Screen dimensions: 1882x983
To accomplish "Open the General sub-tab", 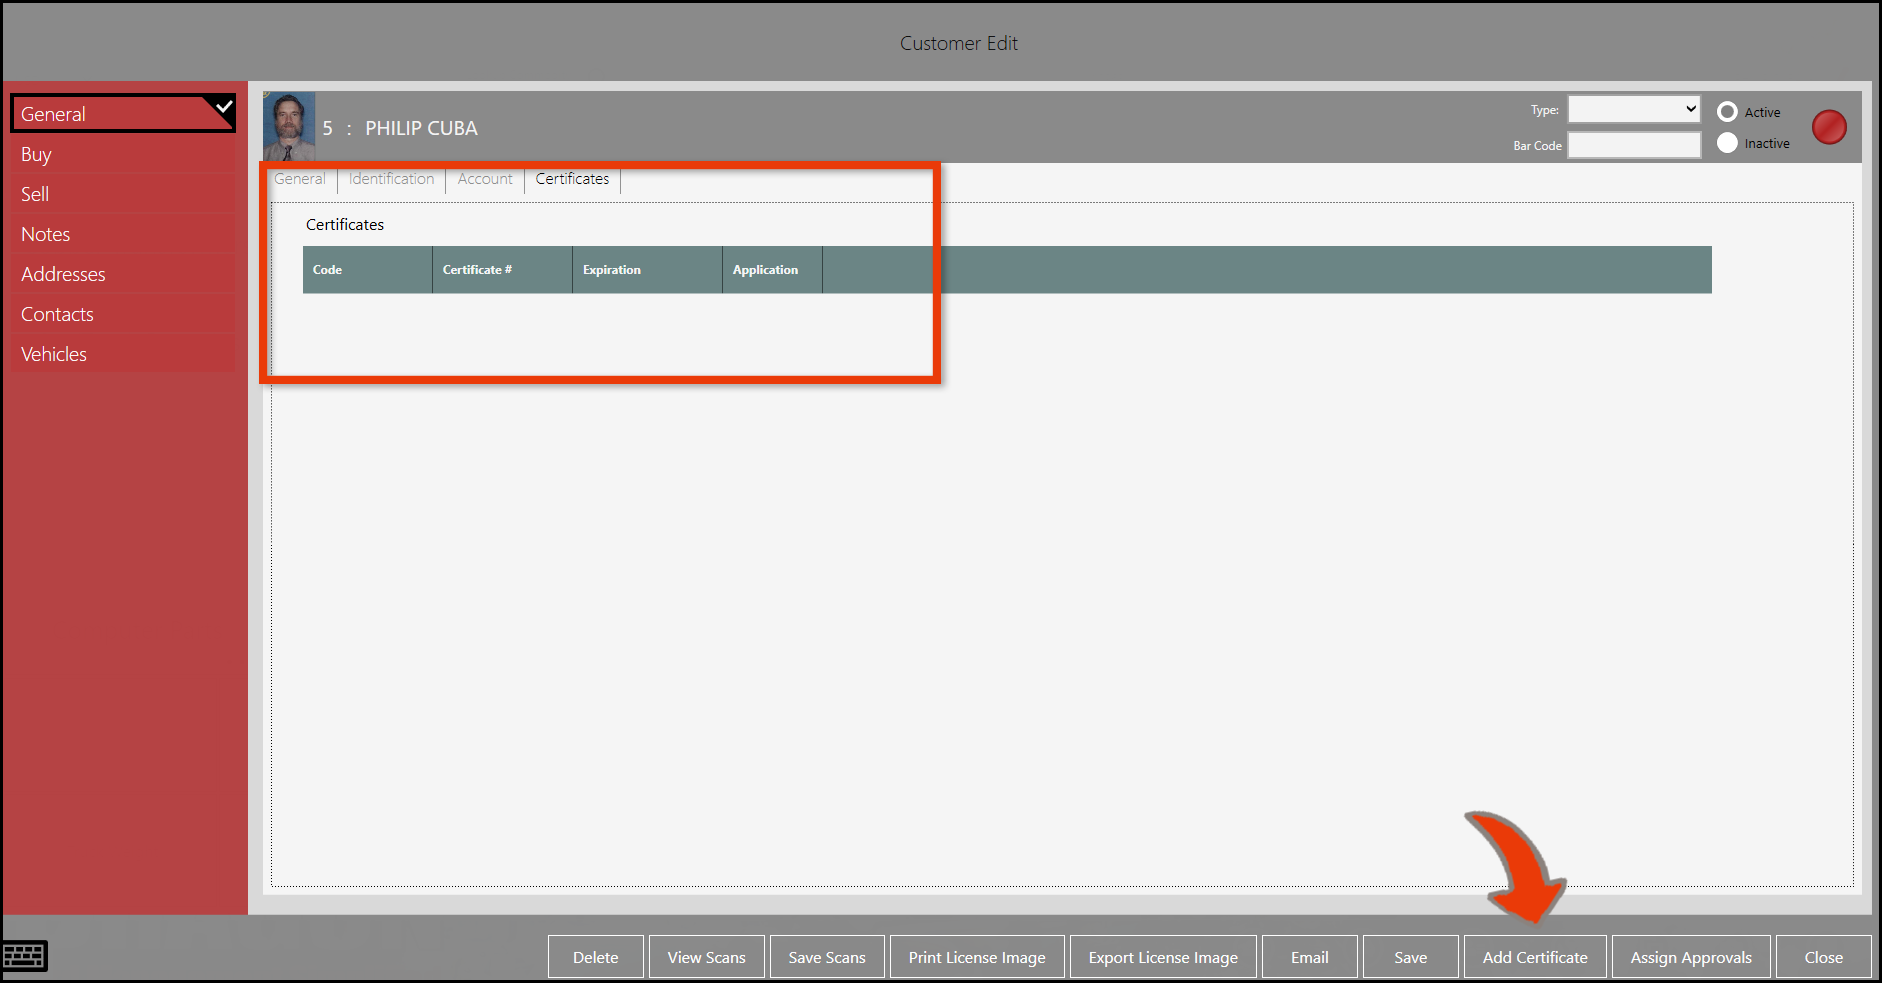I will pos(300,179).
